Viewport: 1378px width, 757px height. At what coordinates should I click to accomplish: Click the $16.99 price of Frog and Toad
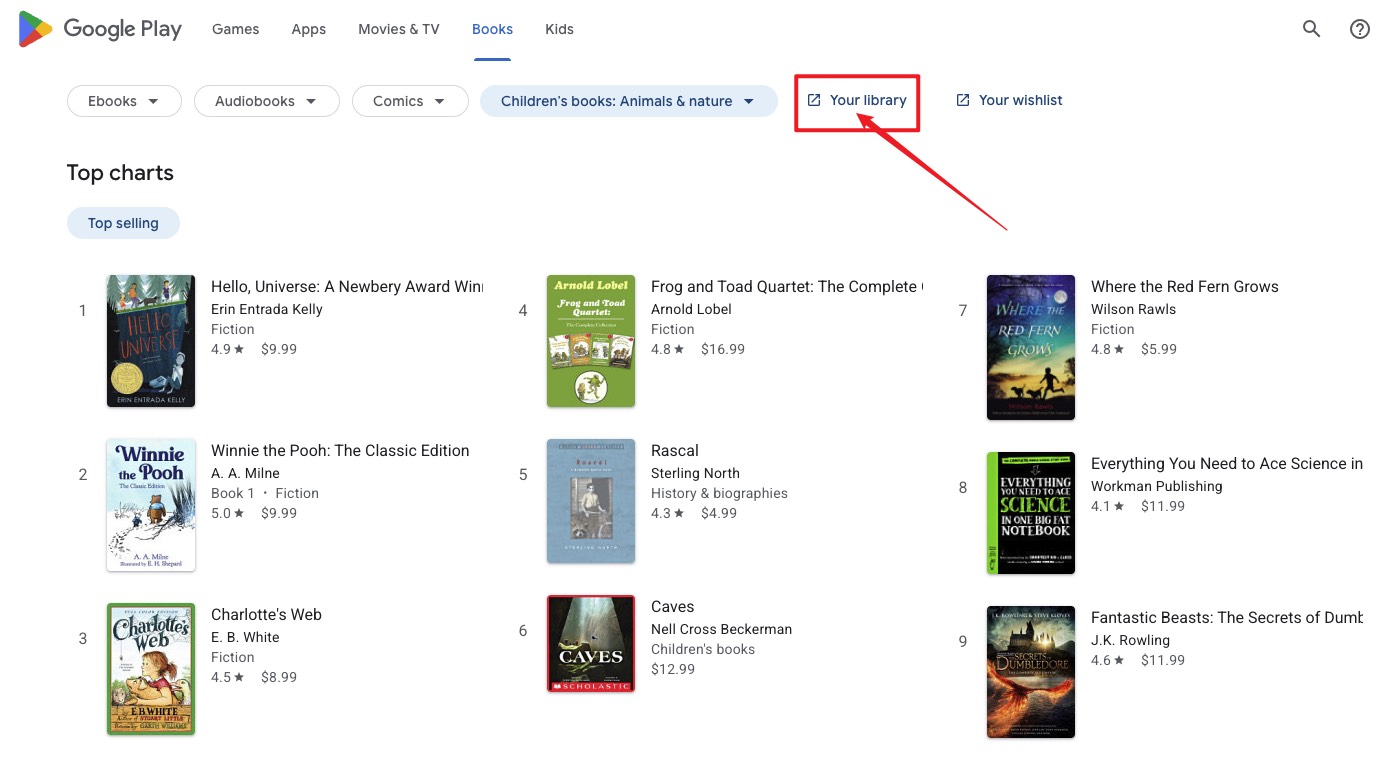click(723, 349)
